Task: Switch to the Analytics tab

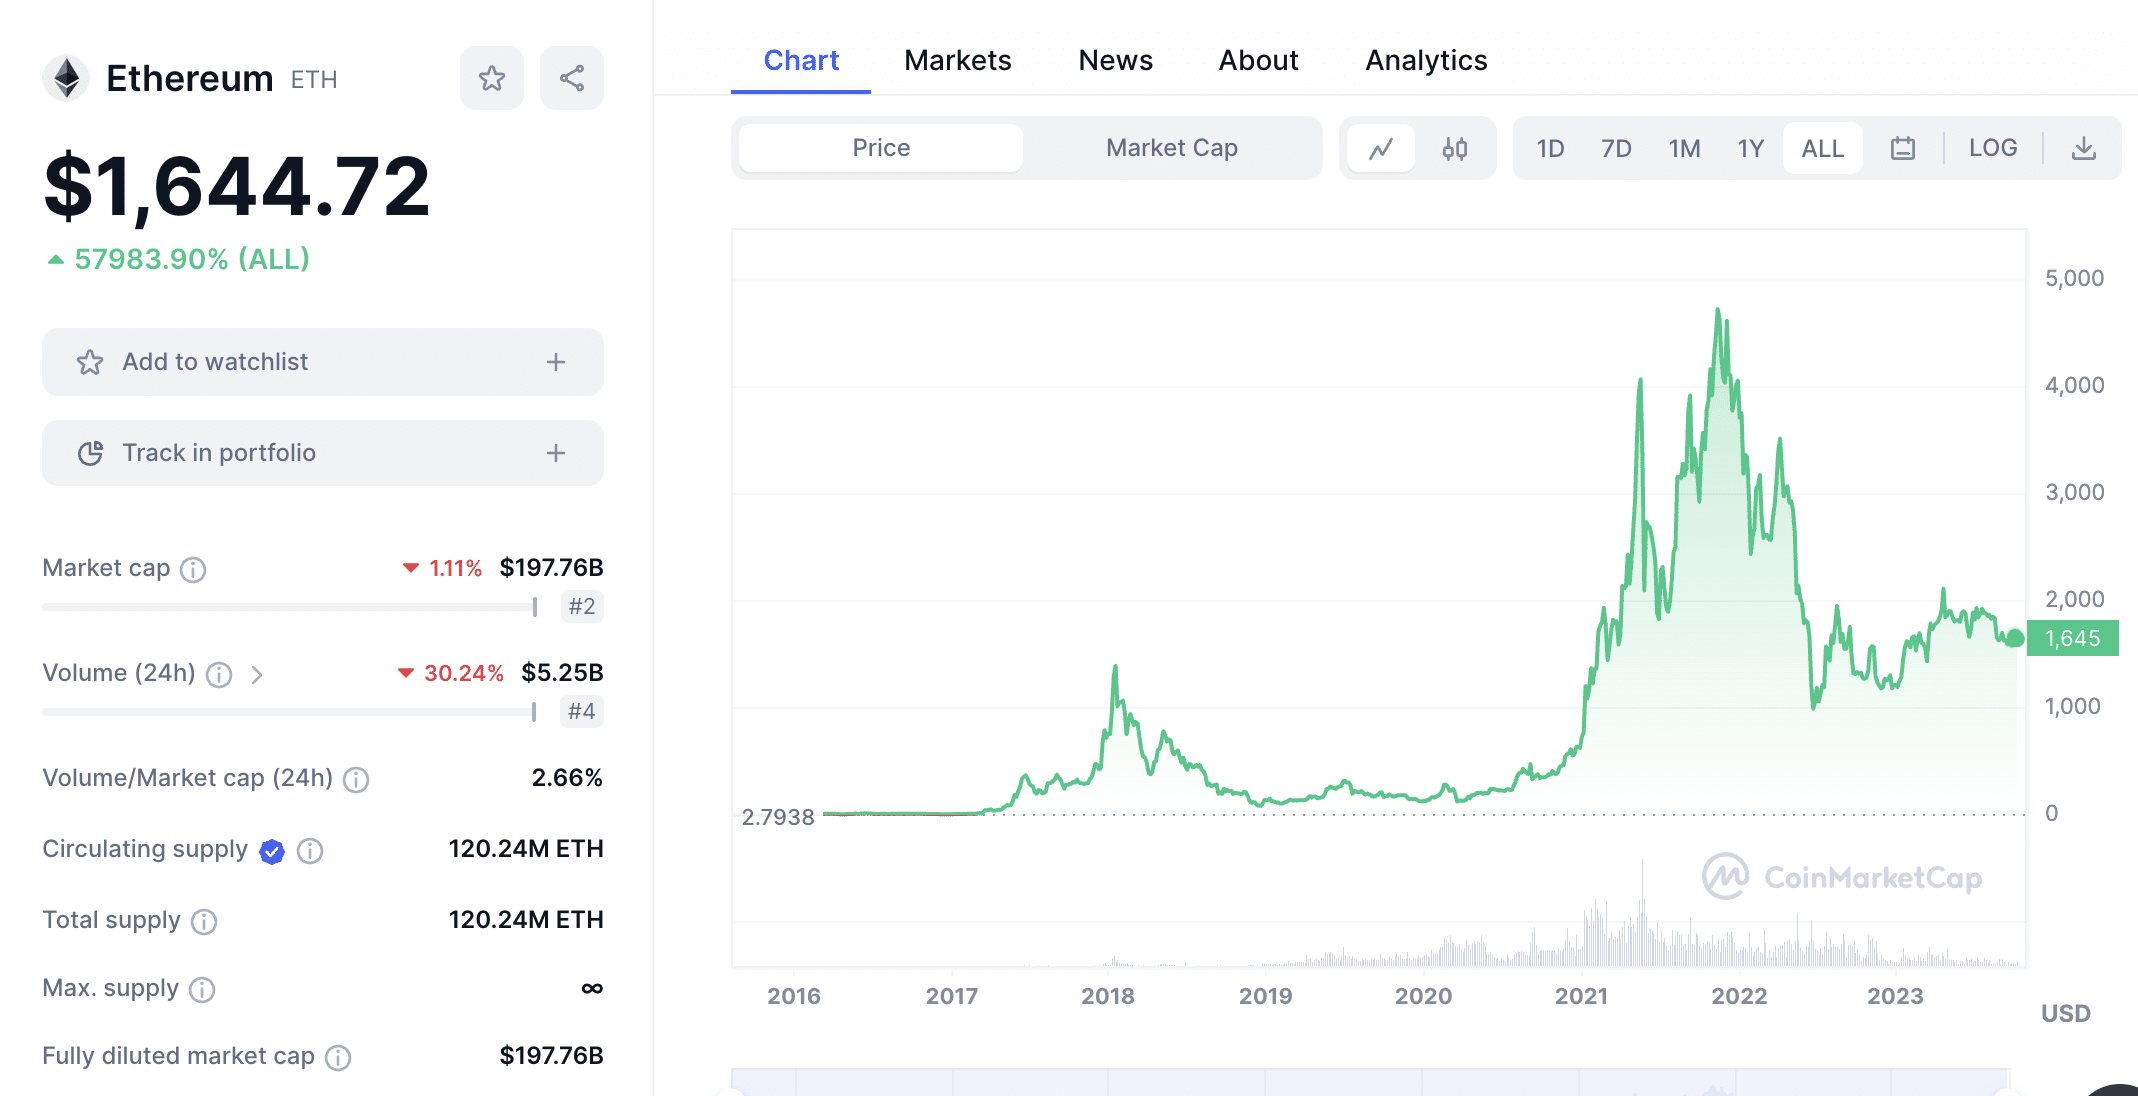Action: (x=1425, y=59)
